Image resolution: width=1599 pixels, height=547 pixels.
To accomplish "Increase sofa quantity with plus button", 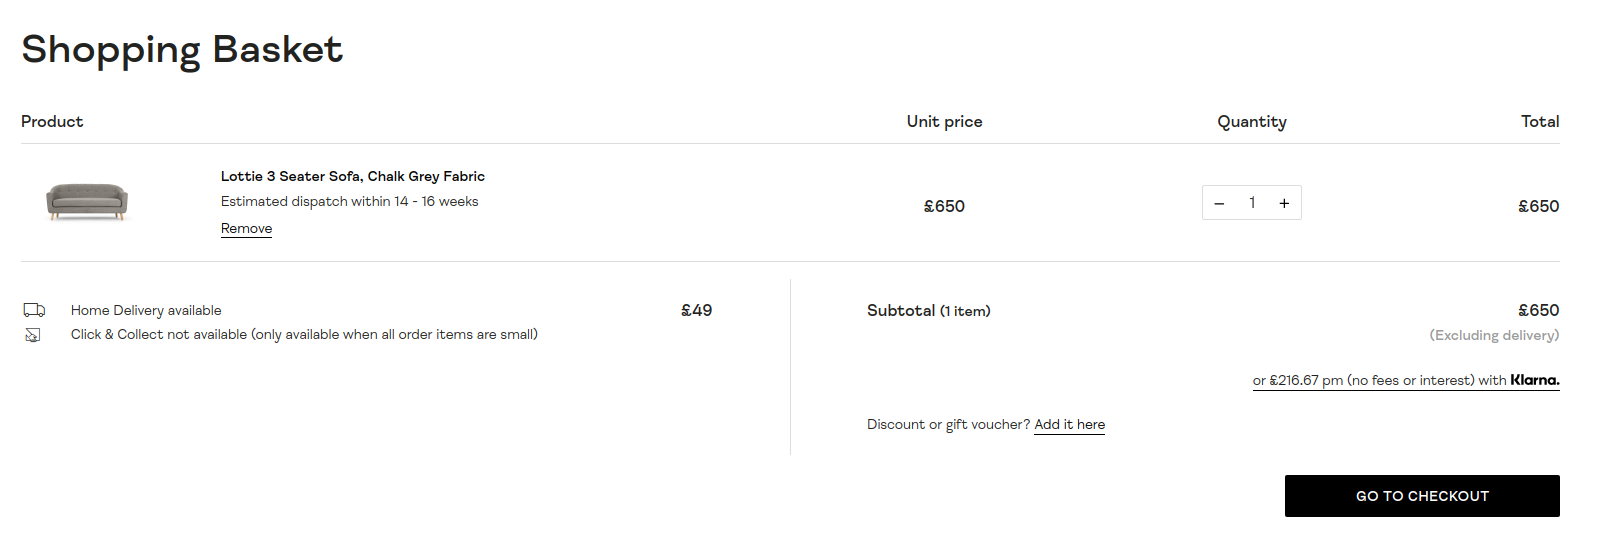I will pos(1284,203).
